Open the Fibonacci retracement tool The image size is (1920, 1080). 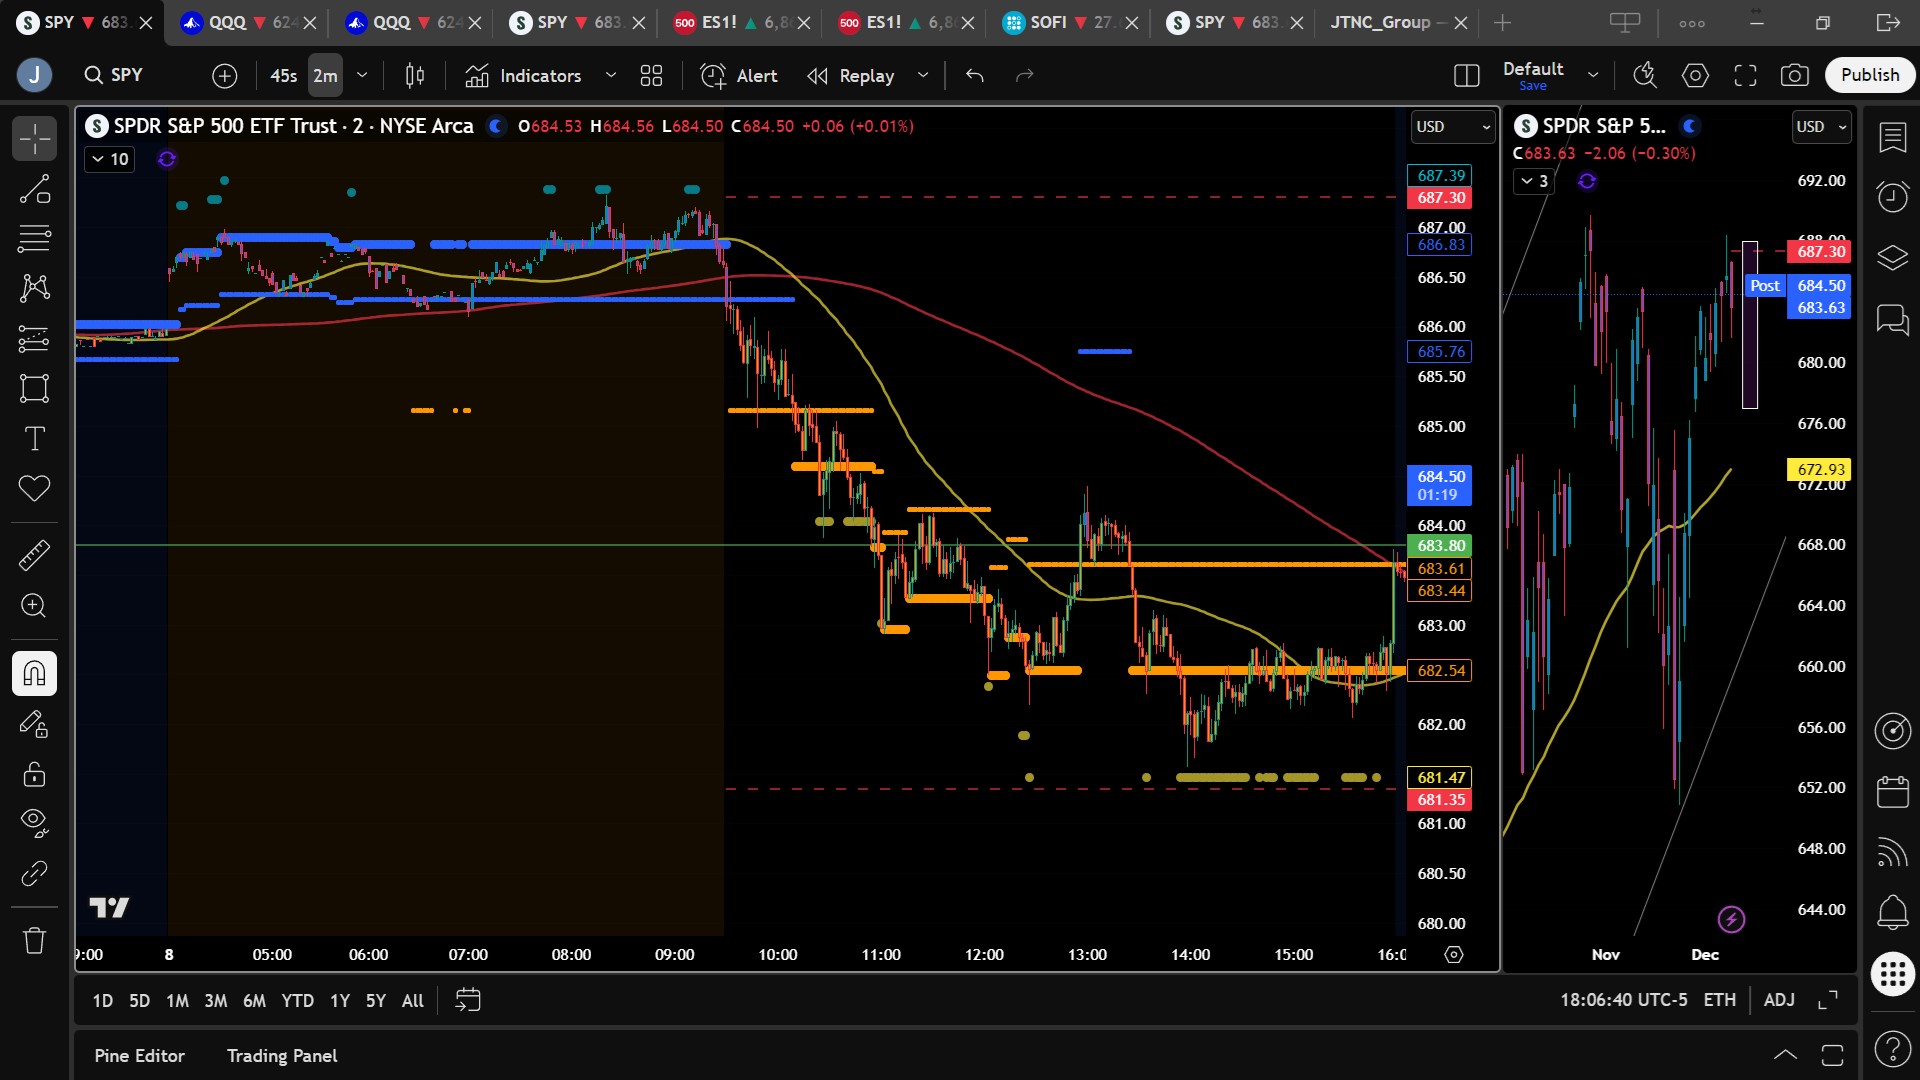click(34, 239)
